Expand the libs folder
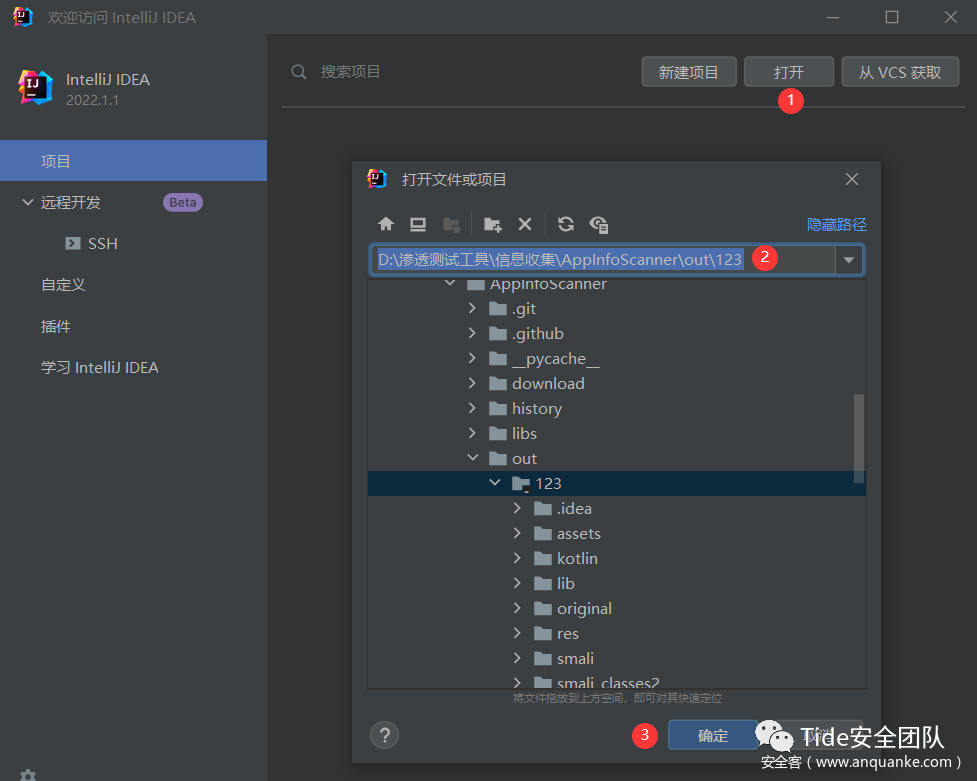The height and width of the screenshot is (781, 977). pos(472,433)
